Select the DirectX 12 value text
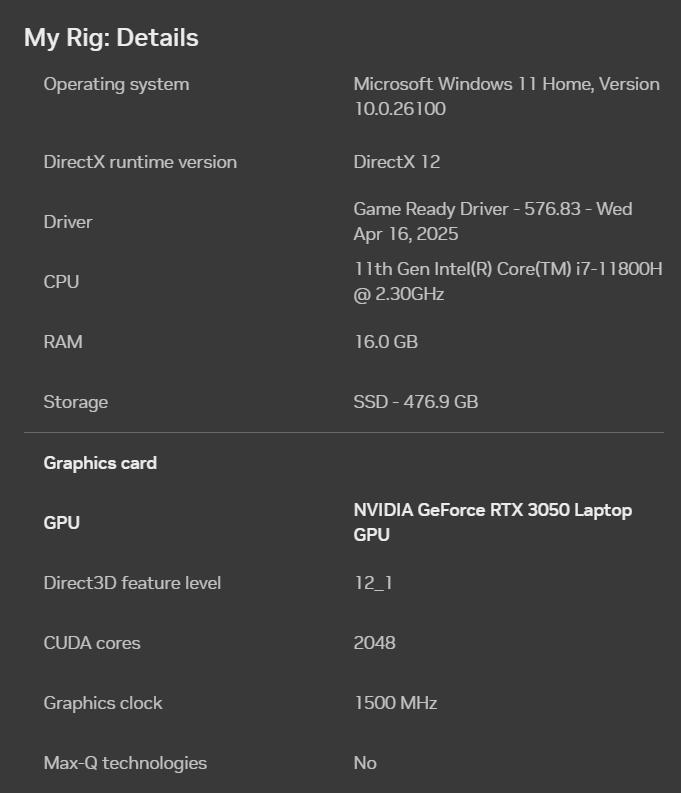 click(x=396, y=162)
